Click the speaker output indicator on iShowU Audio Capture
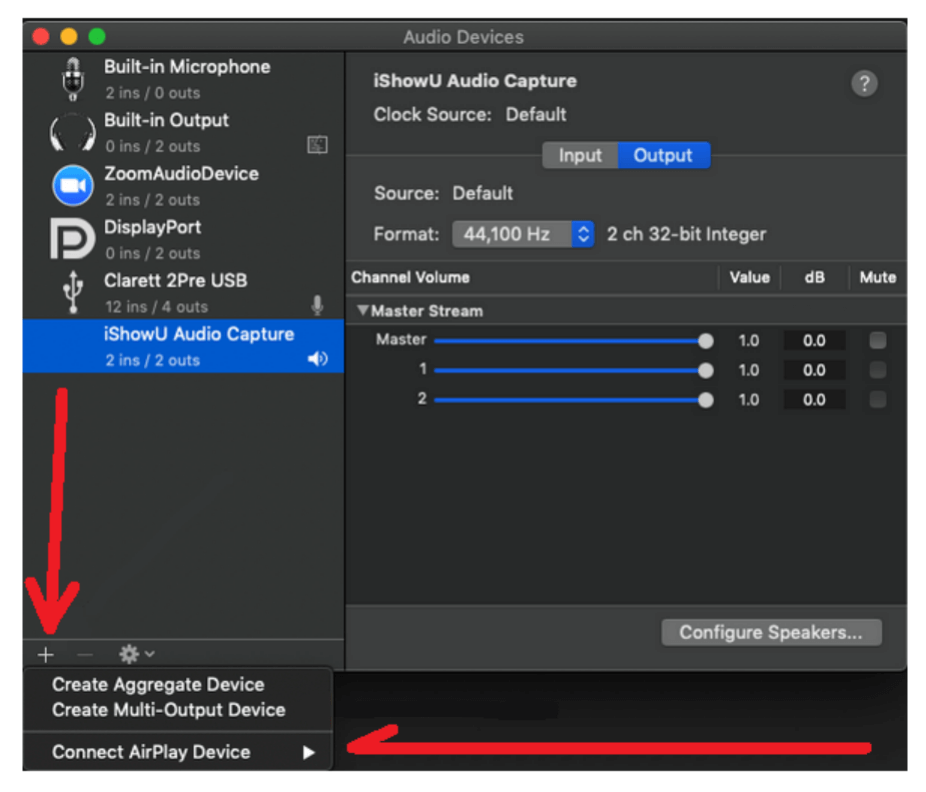Screen dimensions: 926x792 tap(318, 358)
